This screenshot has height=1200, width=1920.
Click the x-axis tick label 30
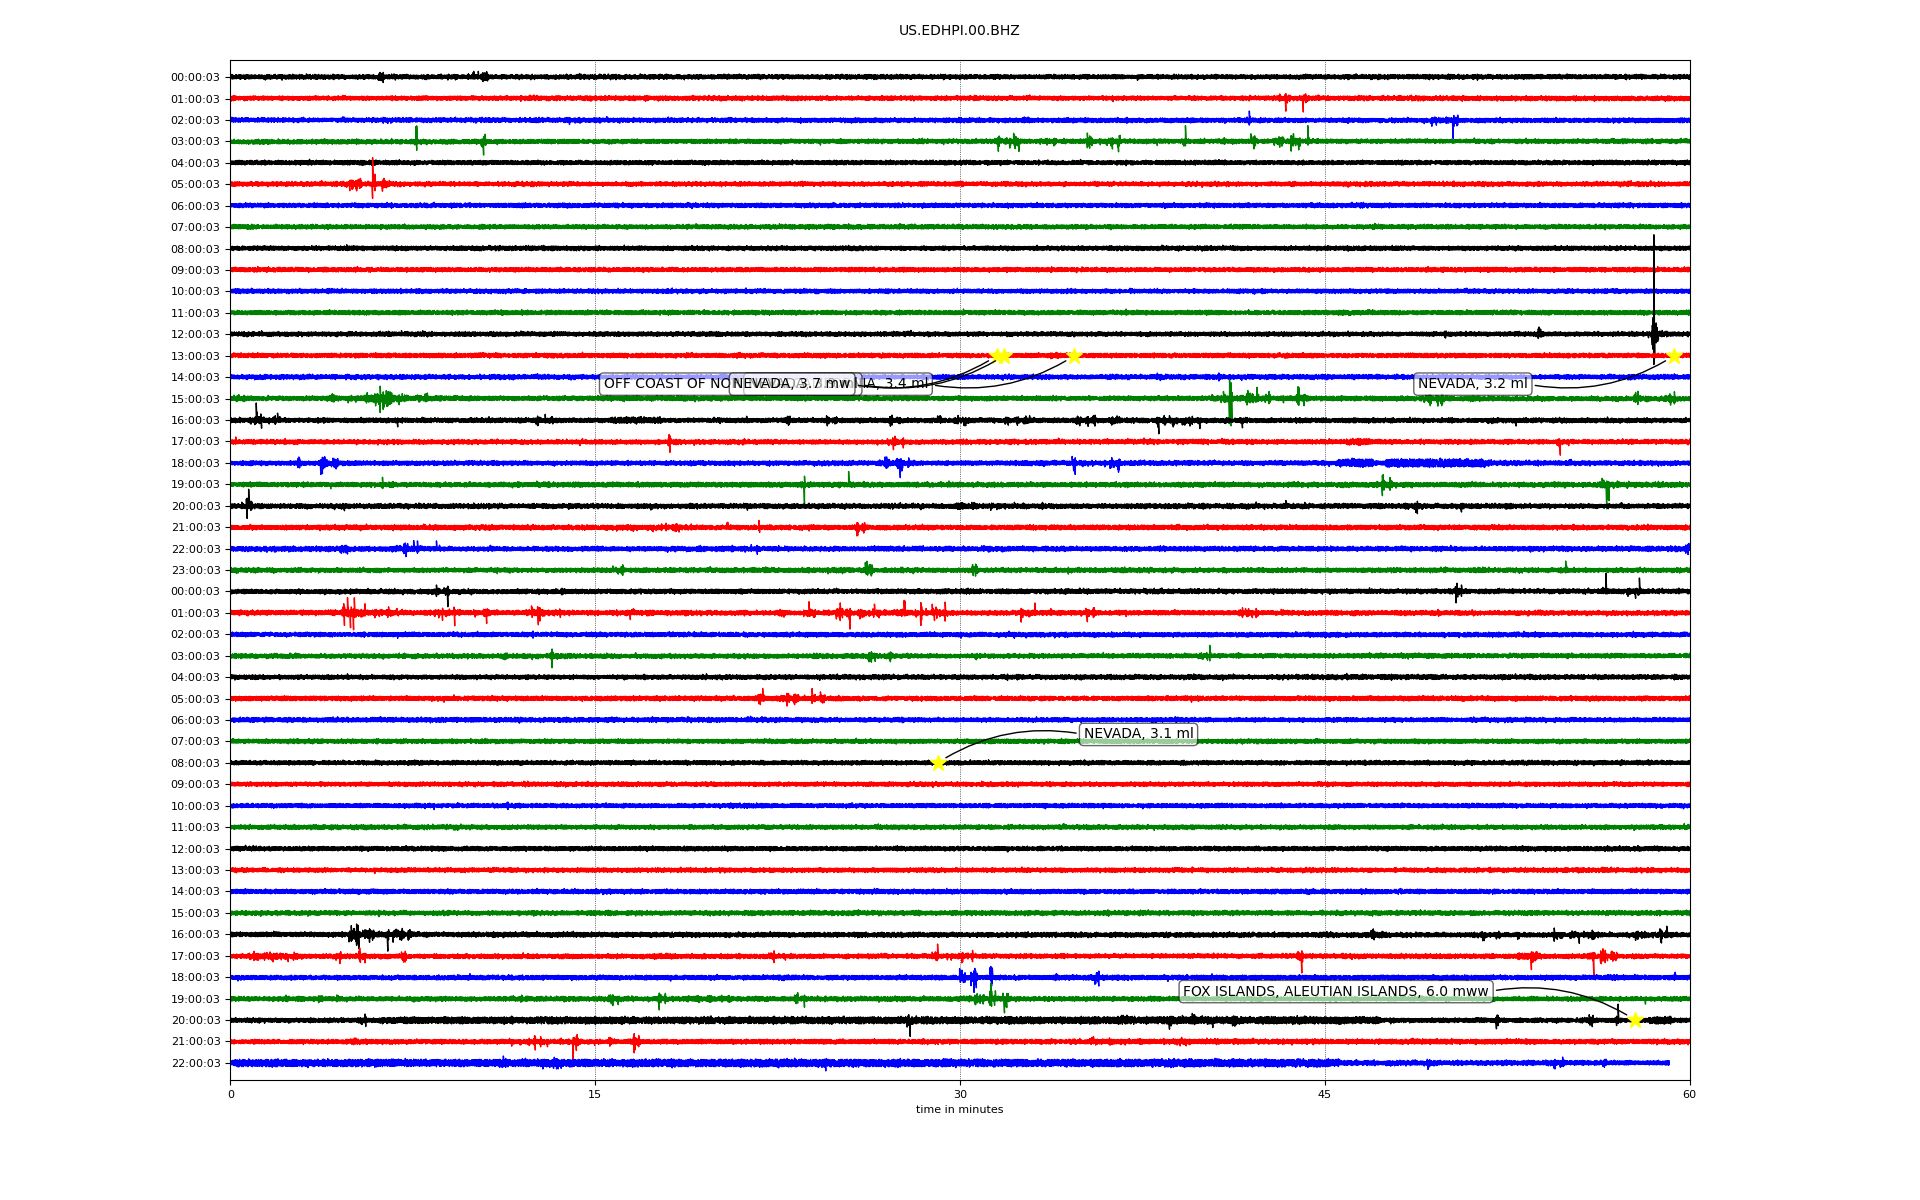[960, 1094]
